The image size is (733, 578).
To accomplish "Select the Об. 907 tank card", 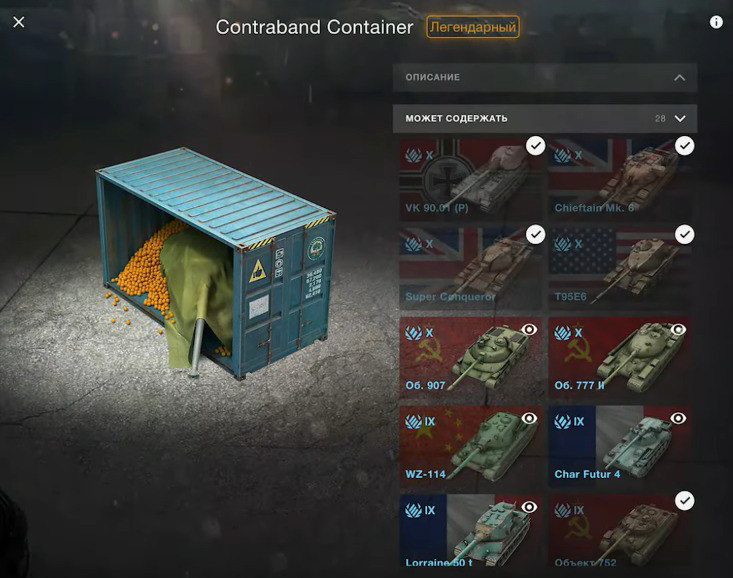I will (471, 357).
